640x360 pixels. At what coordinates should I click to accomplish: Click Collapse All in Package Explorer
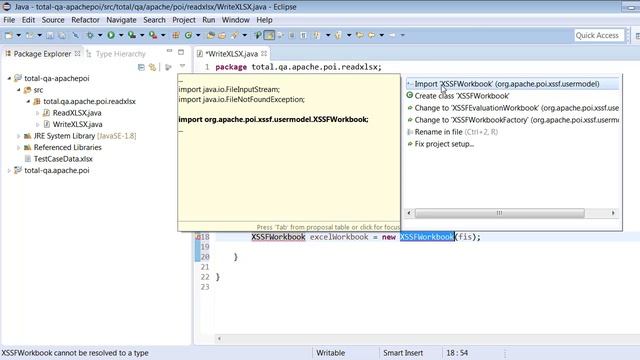click(x=141, y=67)
